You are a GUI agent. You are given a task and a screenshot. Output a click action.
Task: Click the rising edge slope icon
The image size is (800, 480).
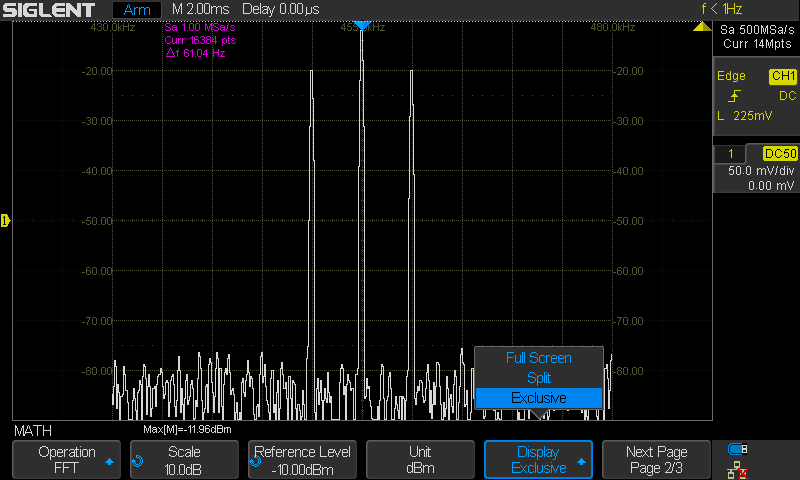(x=735, y=96)
